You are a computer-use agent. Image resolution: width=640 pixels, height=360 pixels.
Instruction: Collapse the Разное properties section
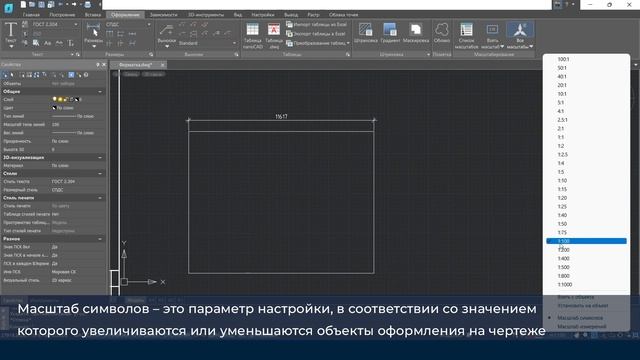(100, 239)
